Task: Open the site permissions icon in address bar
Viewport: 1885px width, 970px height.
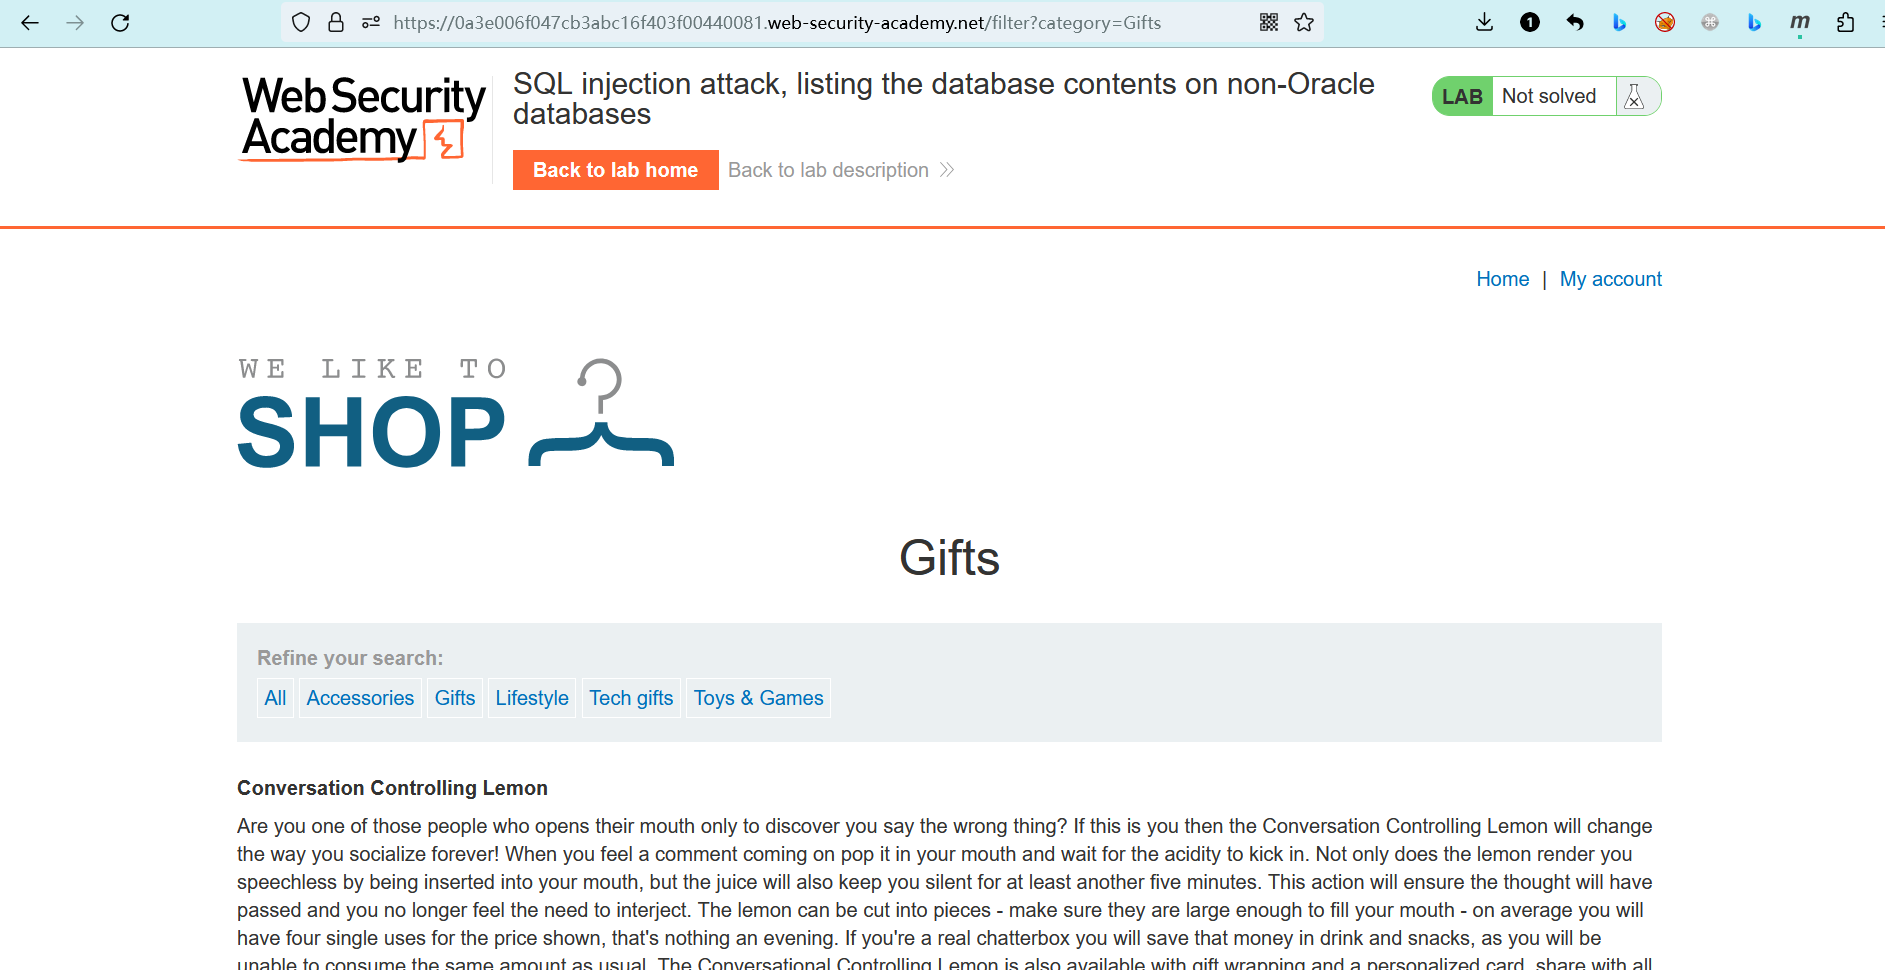Action: point(371,23)
